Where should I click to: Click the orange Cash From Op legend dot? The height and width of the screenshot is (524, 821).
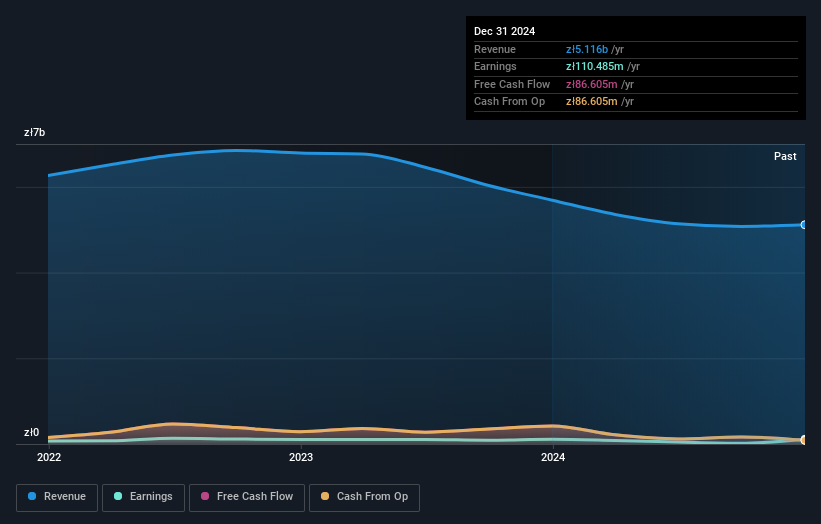pos(325,496)
